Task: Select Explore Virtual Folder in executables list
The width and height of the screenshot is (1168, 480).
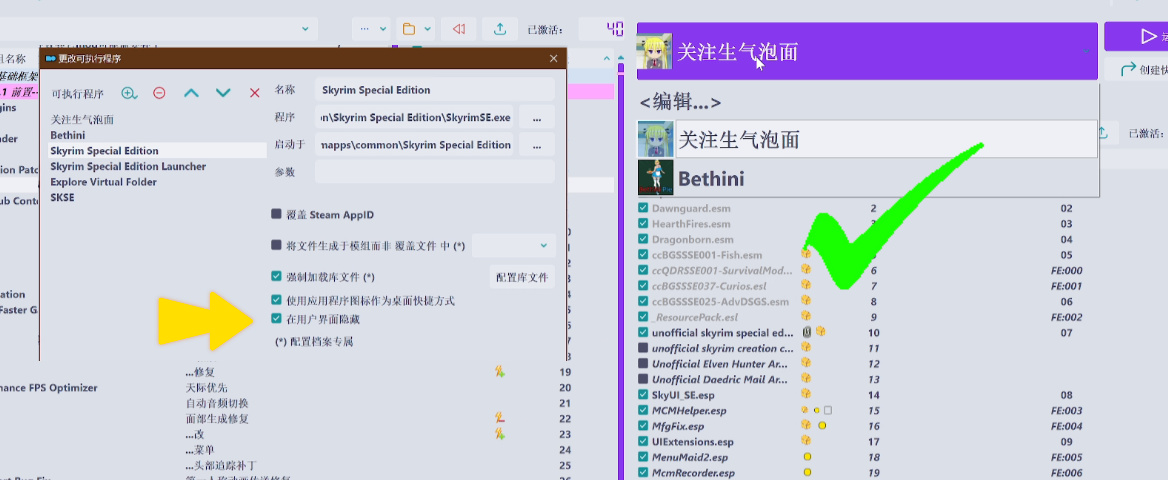Action: click(104, 182)
